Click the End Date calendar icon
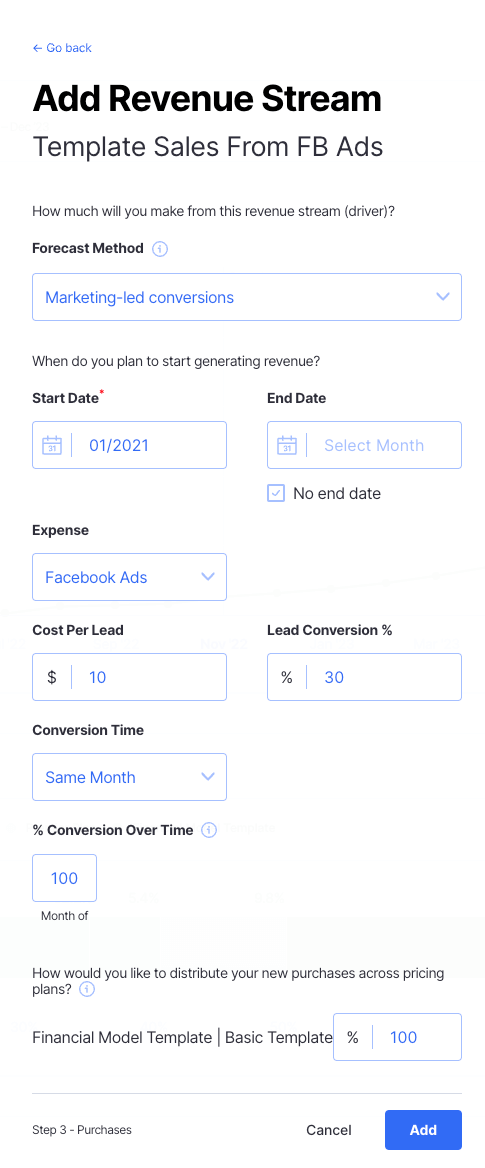 [287, 445]
